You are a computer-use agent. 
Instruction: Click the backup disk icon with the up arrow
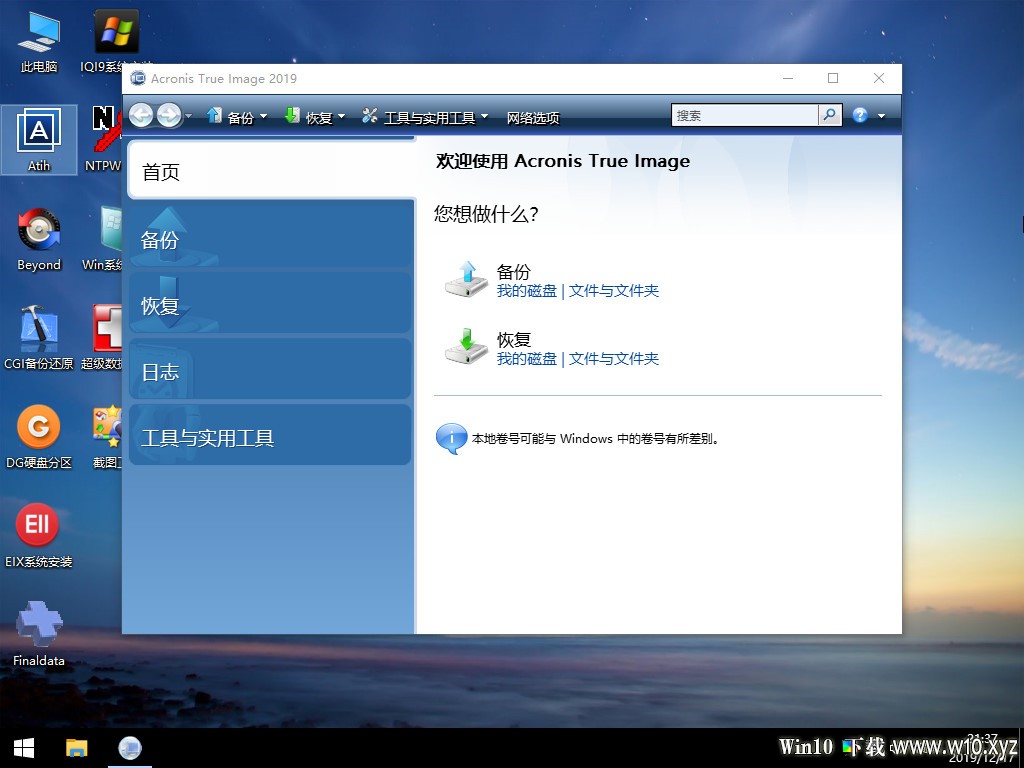pyautogui.click(x=466, y=280)
